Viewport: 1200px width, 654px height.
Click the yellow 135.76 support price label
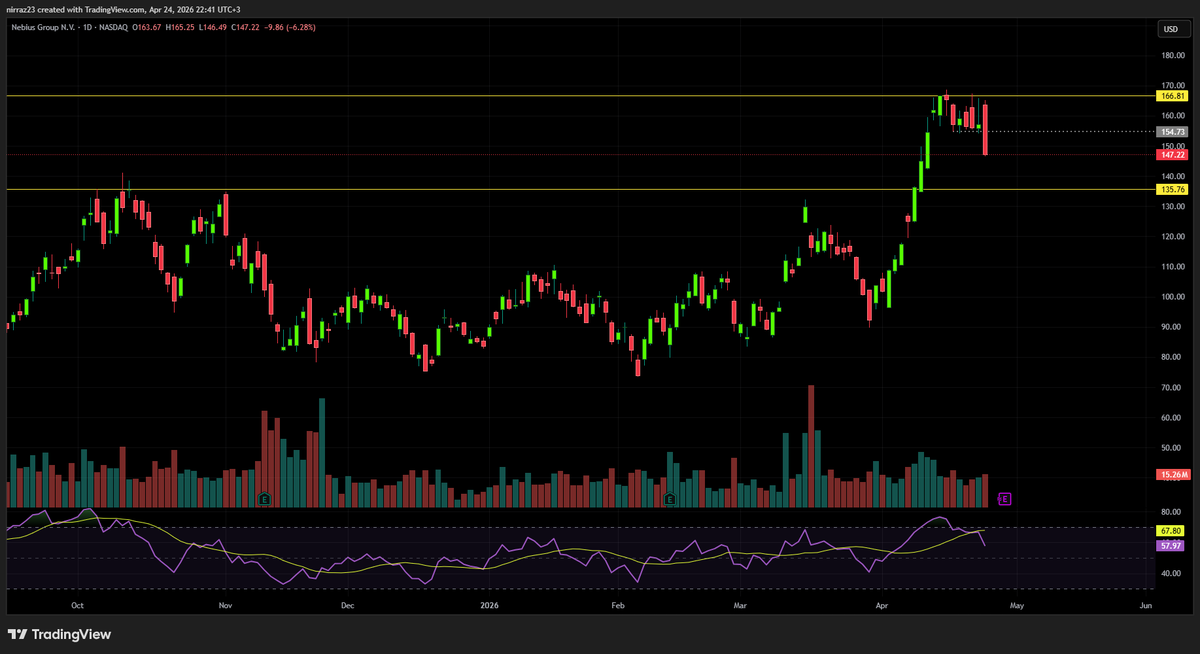[1171, 188]
